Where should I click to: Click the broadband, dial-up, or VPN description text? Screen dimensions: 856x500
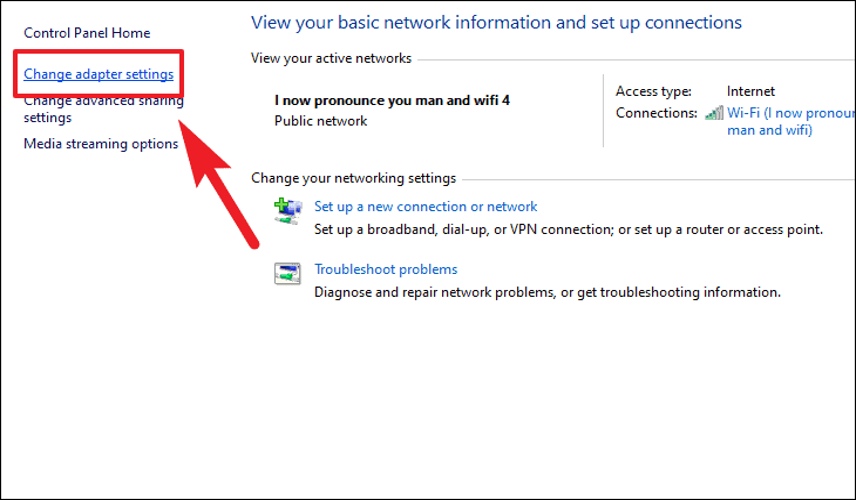click(x=568, y=229)
